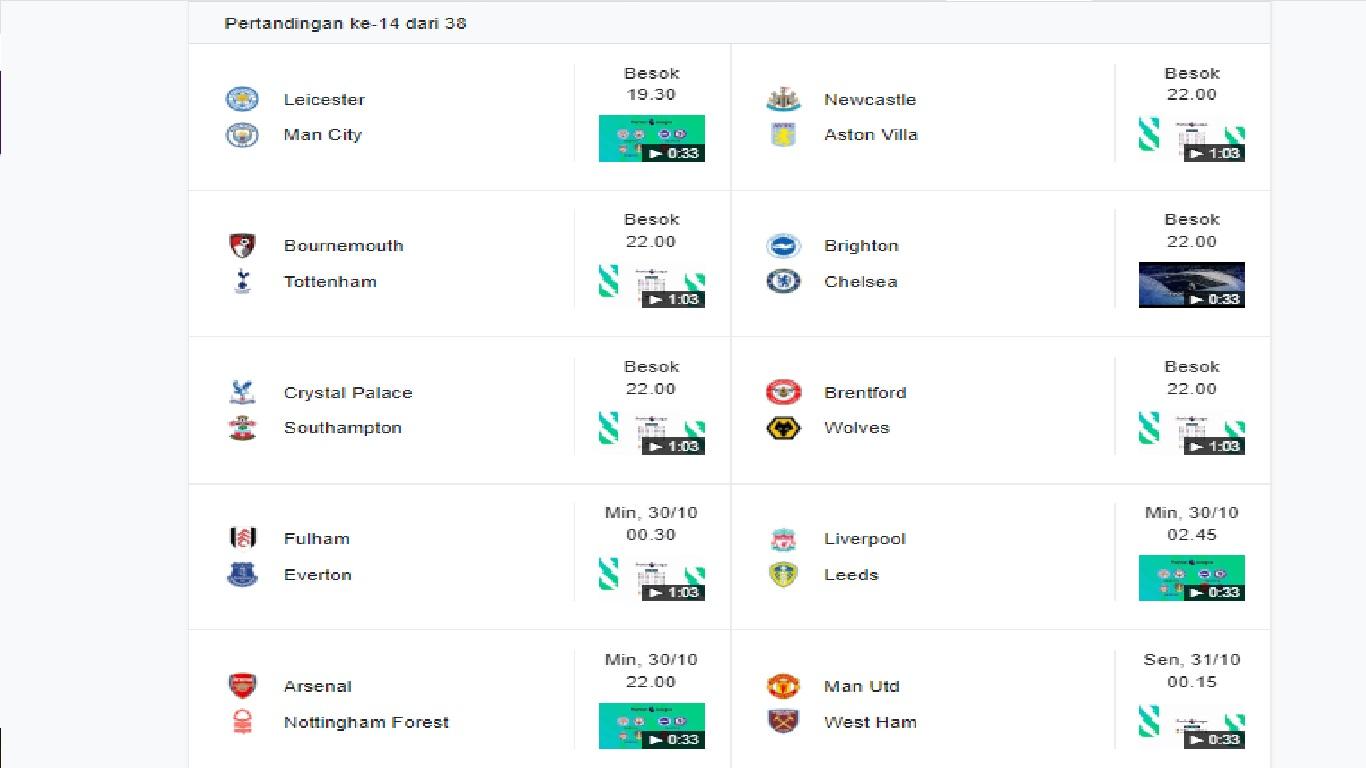Click the West Ham team name link
Screen dimensions: 1366x768
(869, 721)
